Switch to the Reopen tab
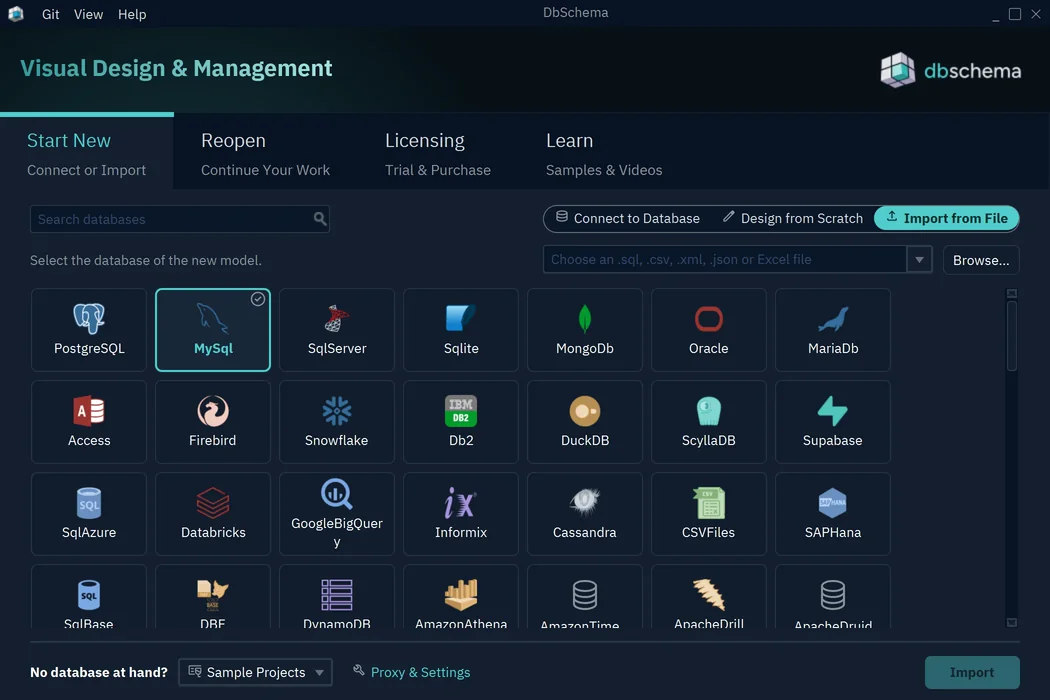This screenshot has width=1050, height=700. click(x=265, y=153)
